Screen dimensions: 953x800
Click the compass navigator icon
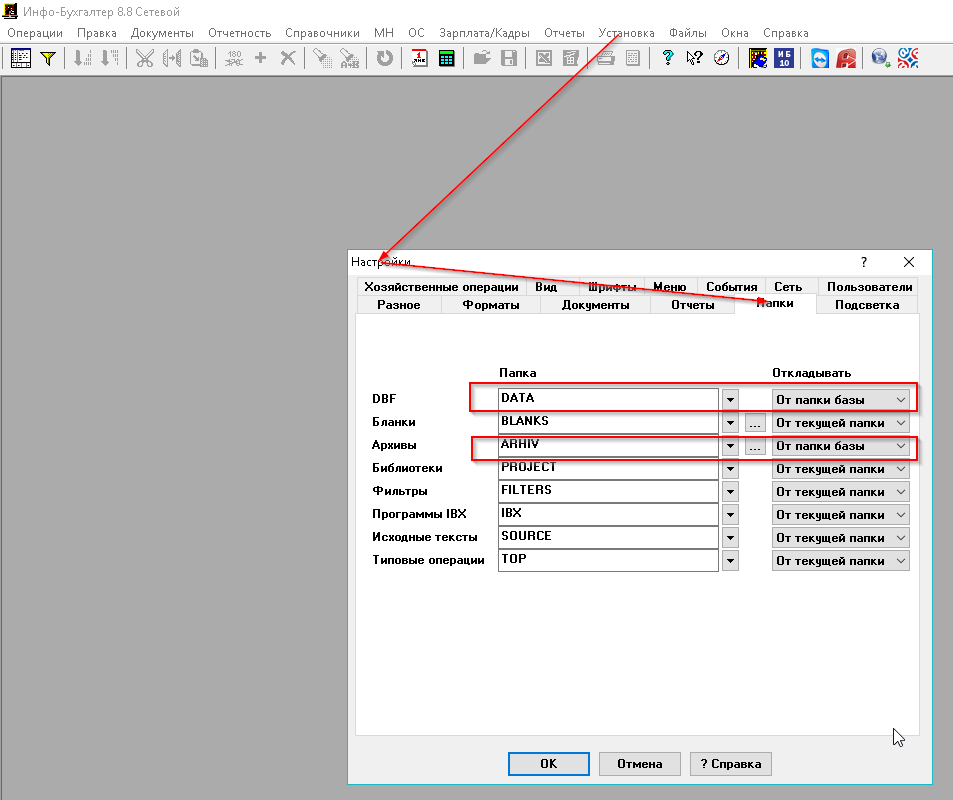pyautogui.click(x=721, y=58)
